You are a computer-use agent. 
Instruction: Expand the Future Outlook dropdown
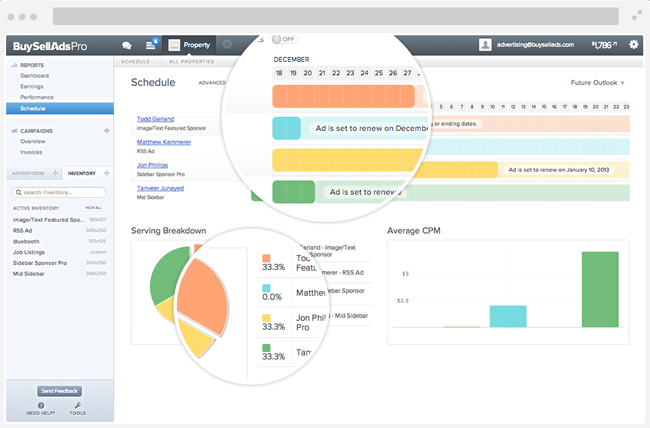coord(597,83)
